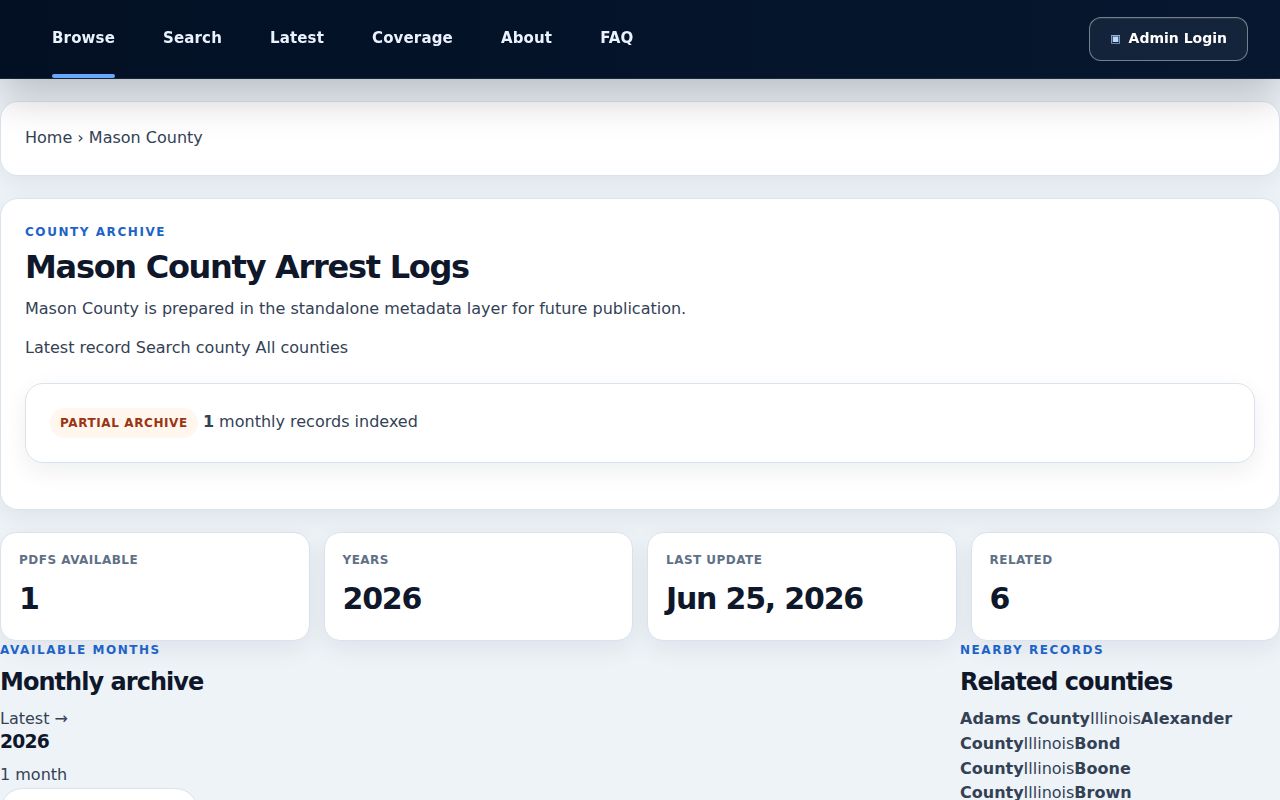Click the '1 month' text

pyautogui.click(x=33, y=774)
